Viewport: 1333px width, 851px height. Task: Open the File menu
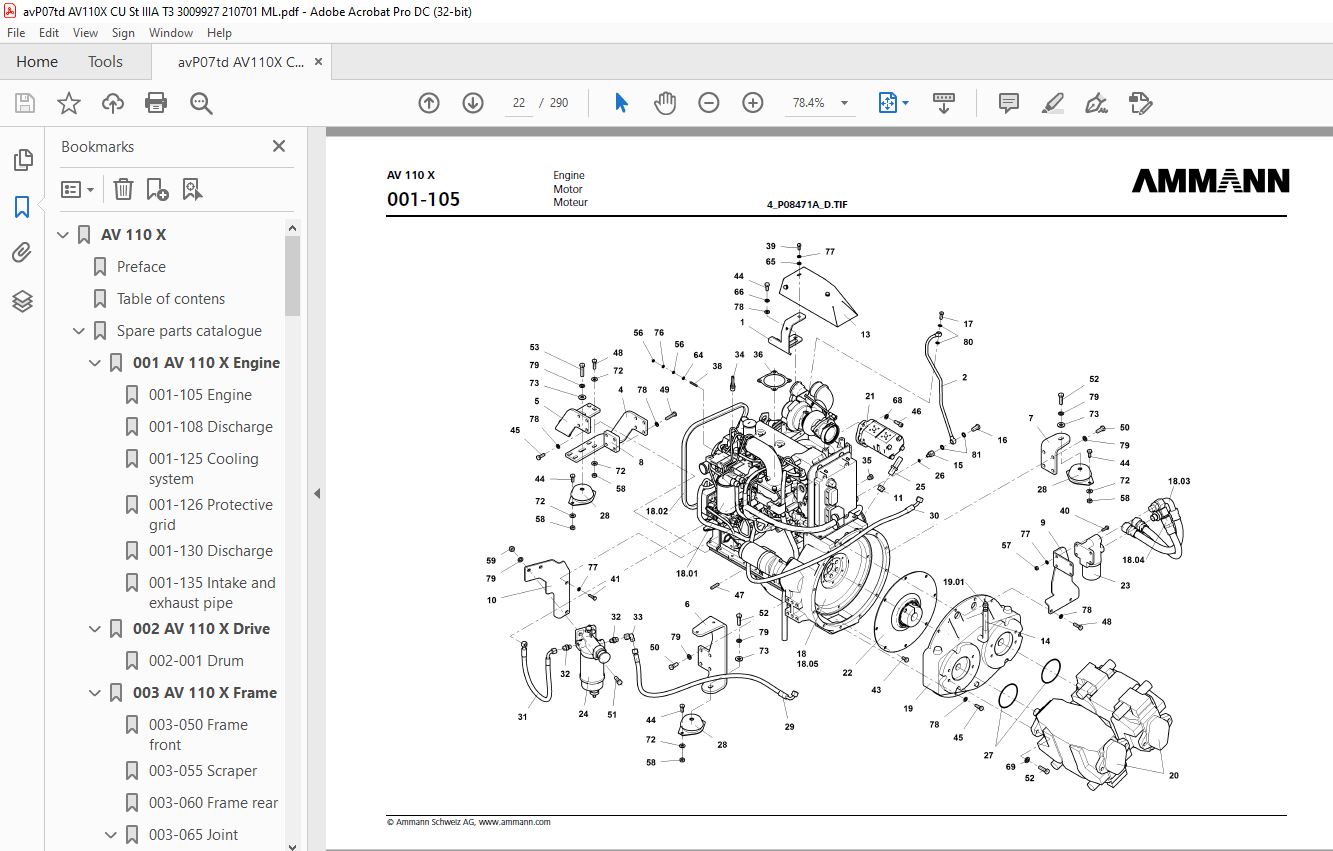[16, 33]
